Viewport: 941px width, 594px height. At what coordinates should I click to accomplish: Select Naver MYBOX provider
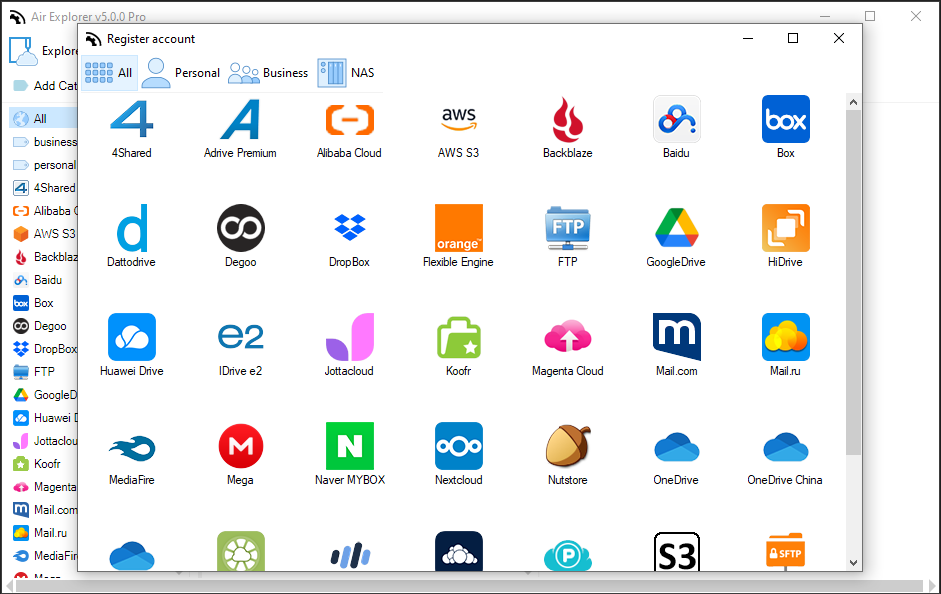pos(349,446)
